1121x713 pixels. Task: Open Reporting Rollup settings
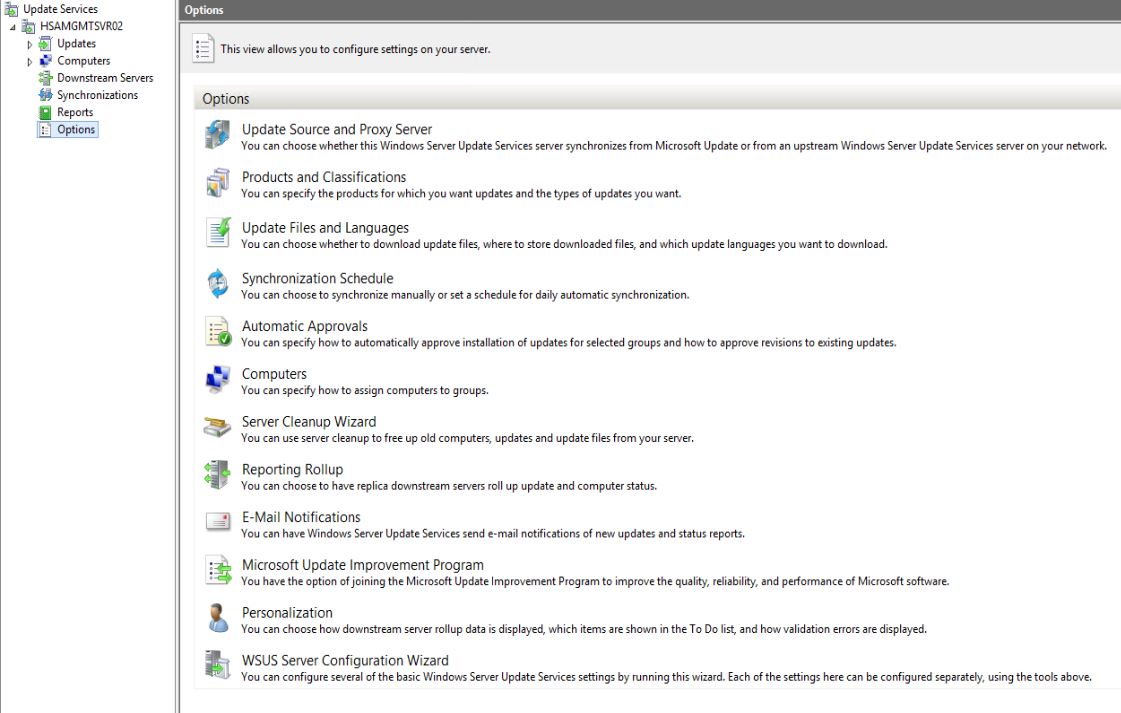coord(292,470)
